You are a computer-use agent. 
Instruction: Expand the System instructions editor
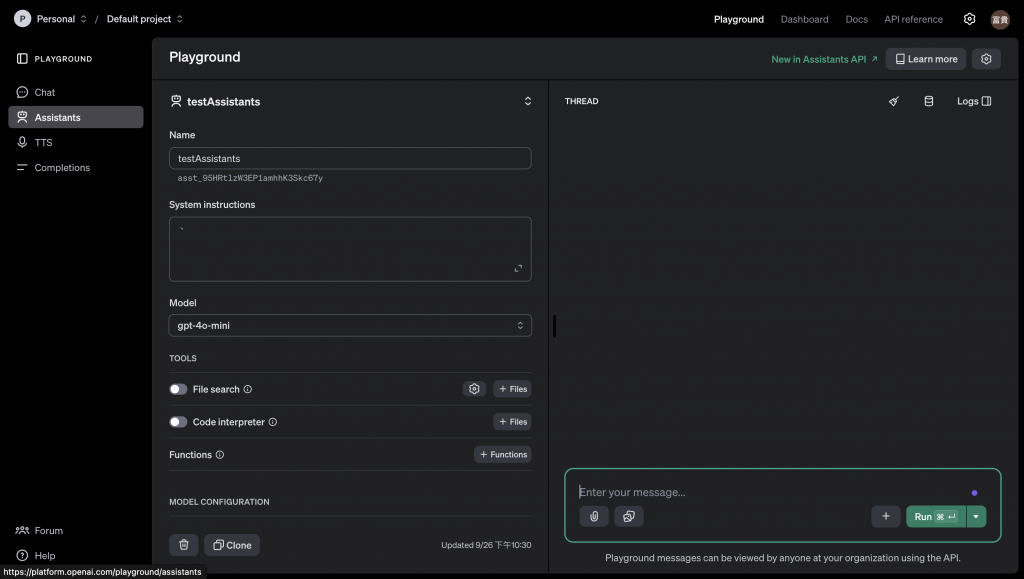(518, 268)
